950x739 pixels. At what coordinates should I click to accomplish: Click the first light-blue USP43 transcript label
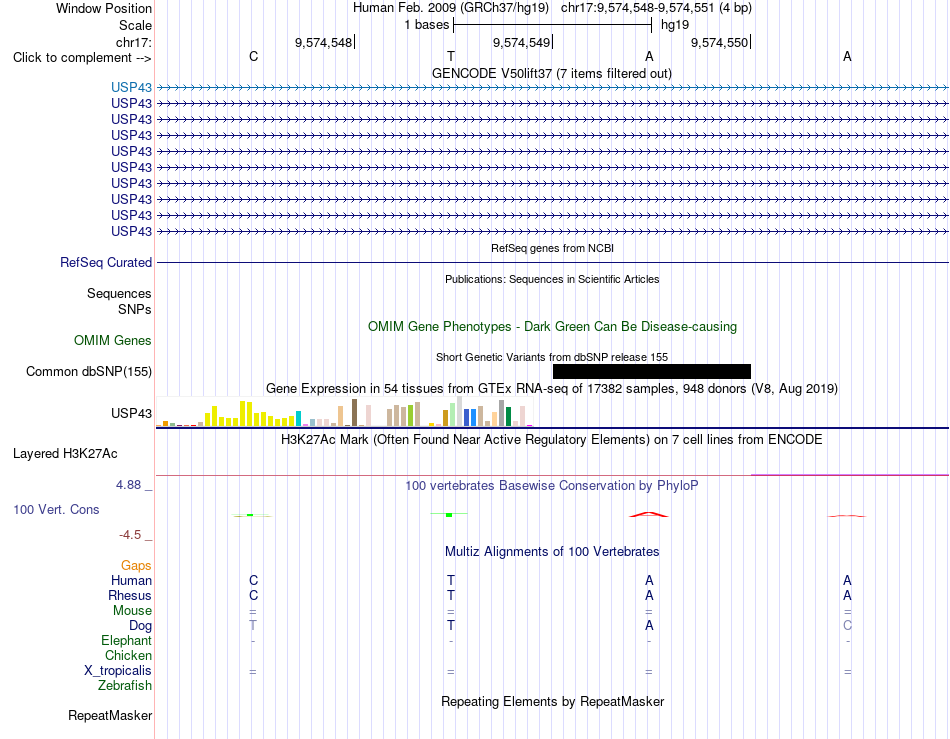131,87
